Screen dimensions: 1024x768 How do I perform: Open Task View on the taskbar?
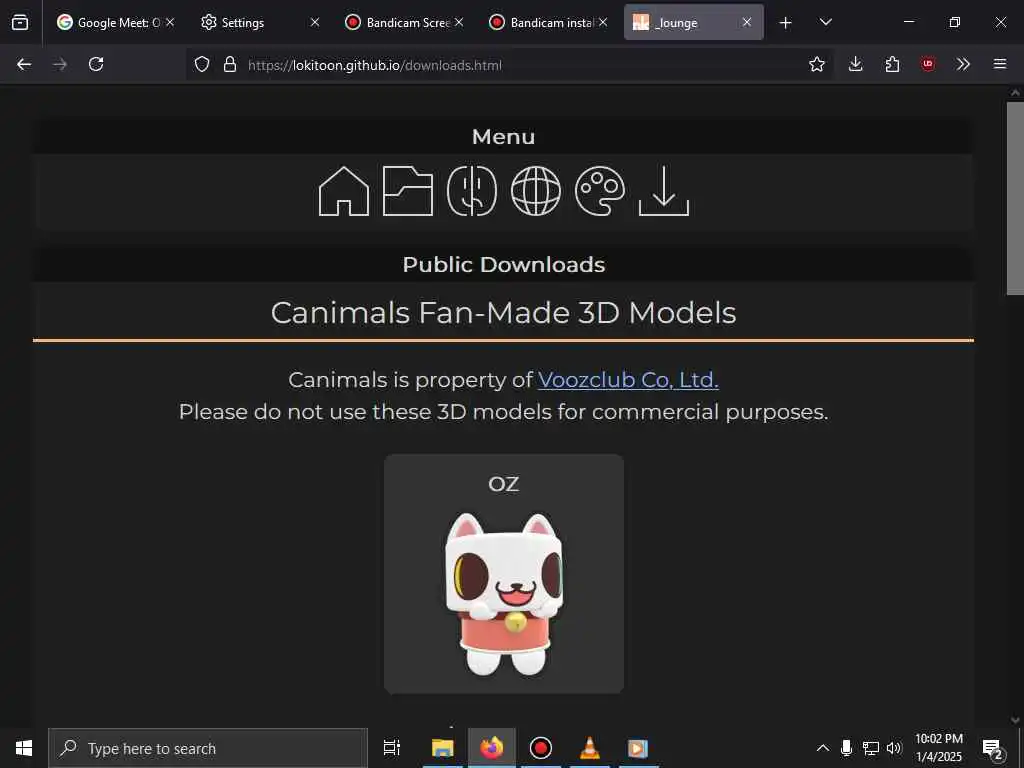(391, 748)
